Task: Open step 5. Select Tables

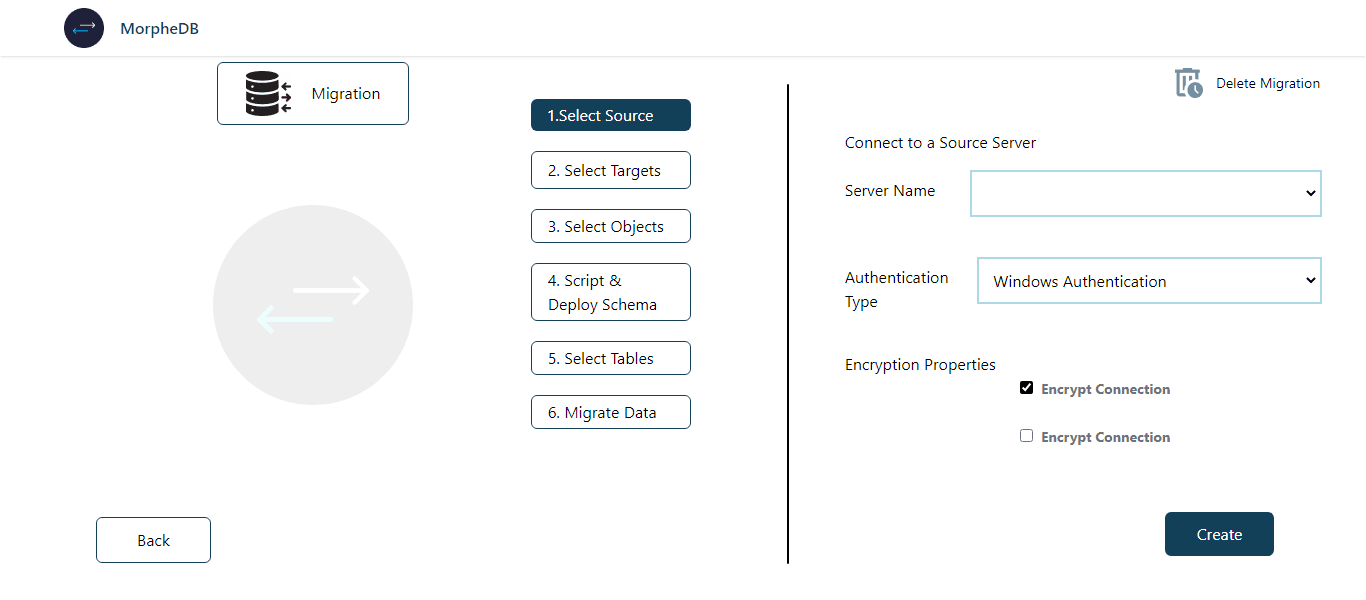Action: click(611, 358)
